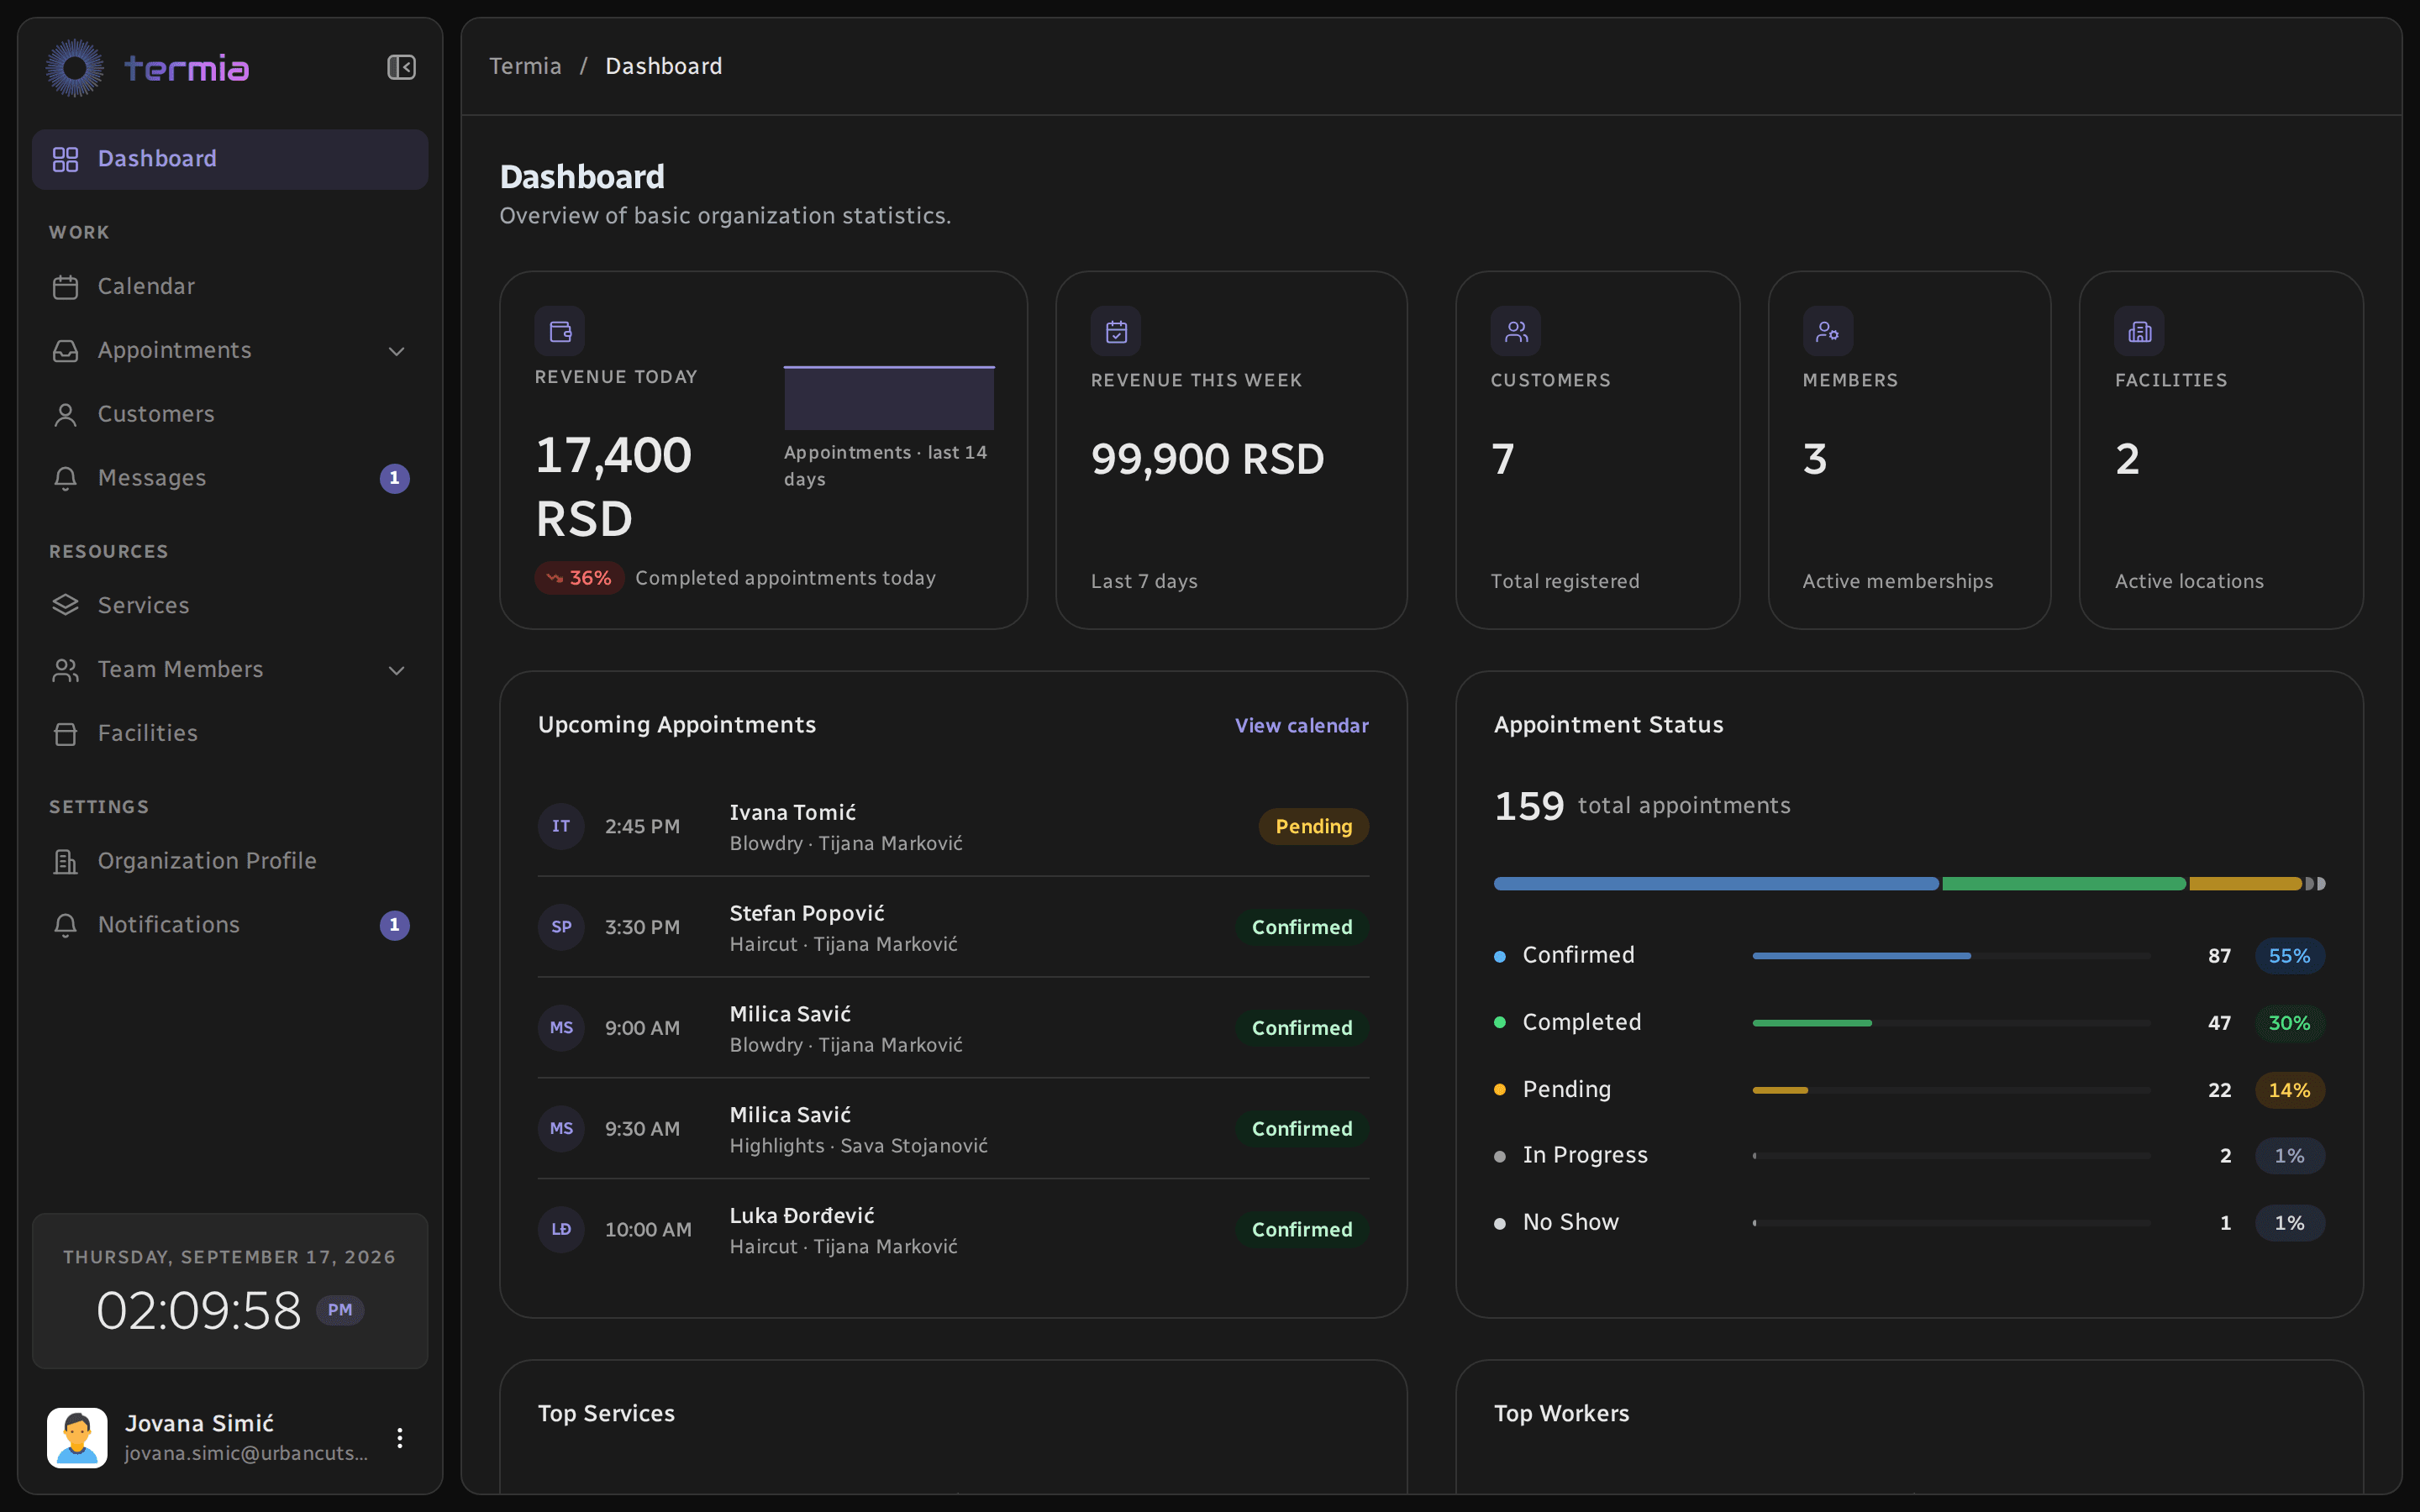Click the Messages unread badge

(394, 478)
